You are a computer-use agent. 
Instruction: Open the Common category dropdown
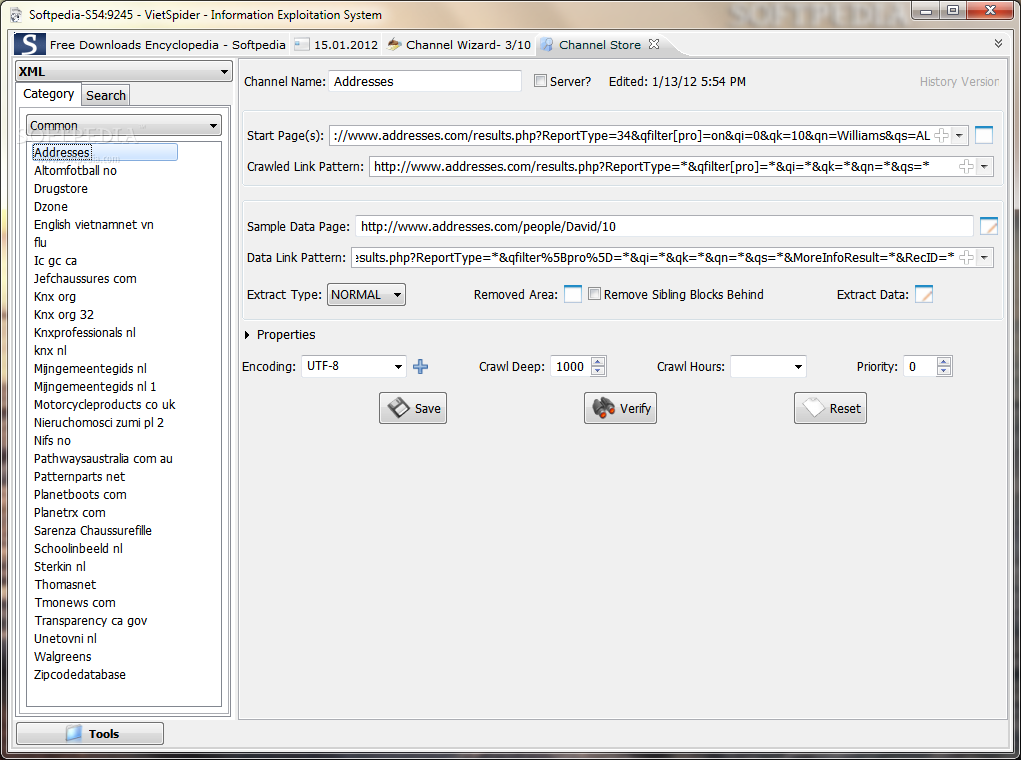pos(124,125)
